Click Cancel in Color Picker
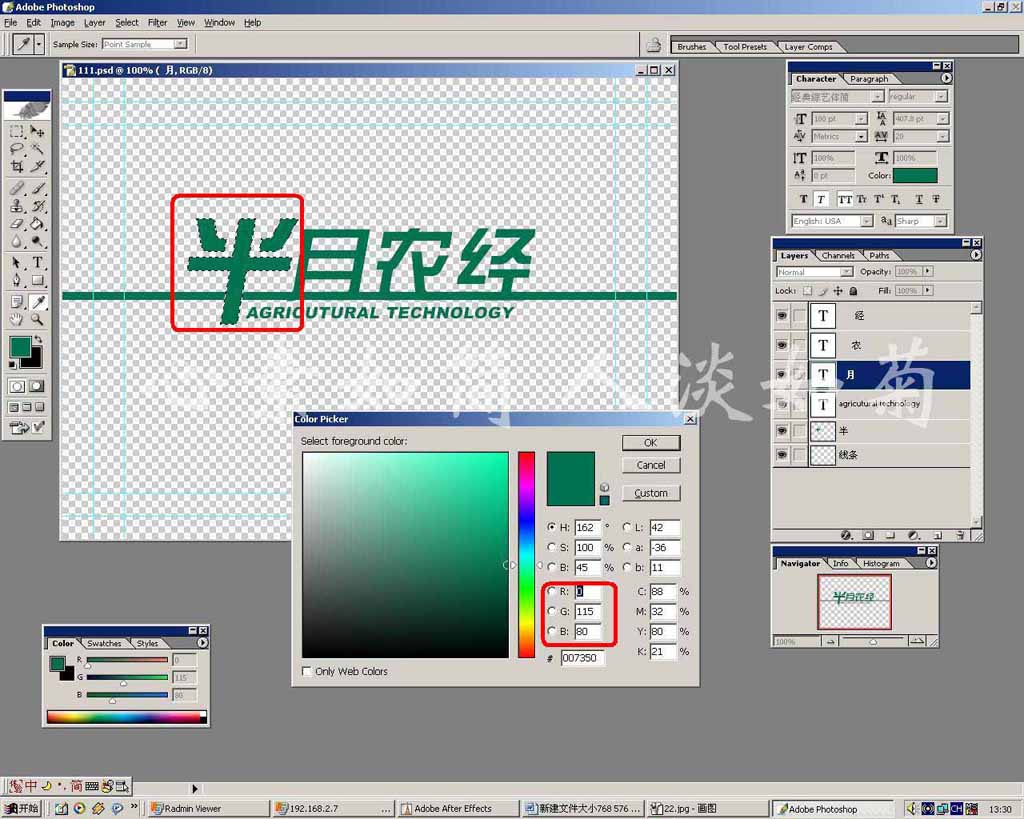The image size is (1024, 819). pos(651,465)
